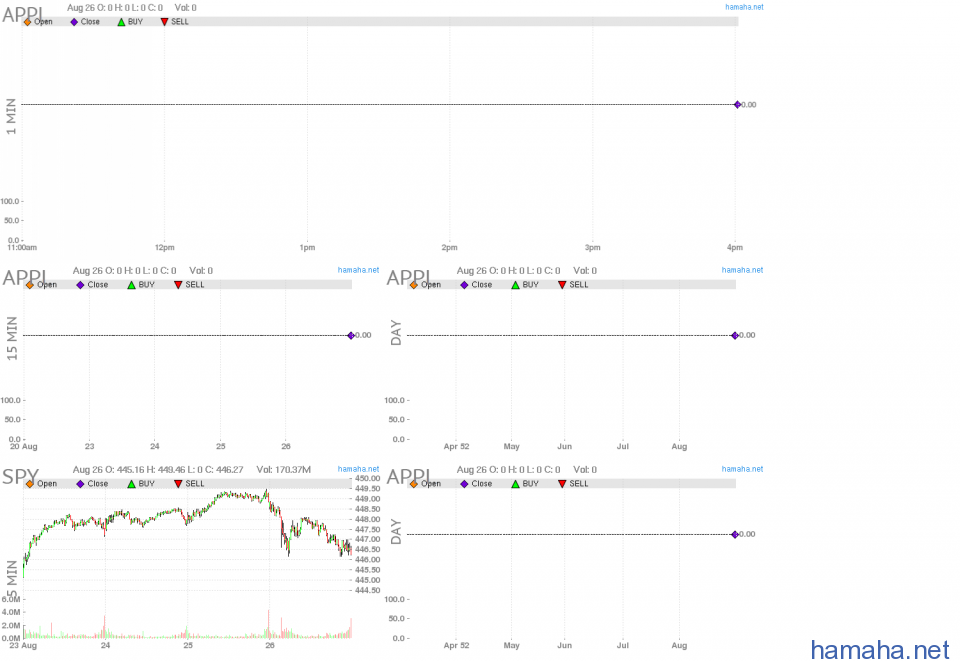Viewport: 960px width, 661px height.
Task: Click the red SELL triangle in SPY legend
Action: (178, 484)
